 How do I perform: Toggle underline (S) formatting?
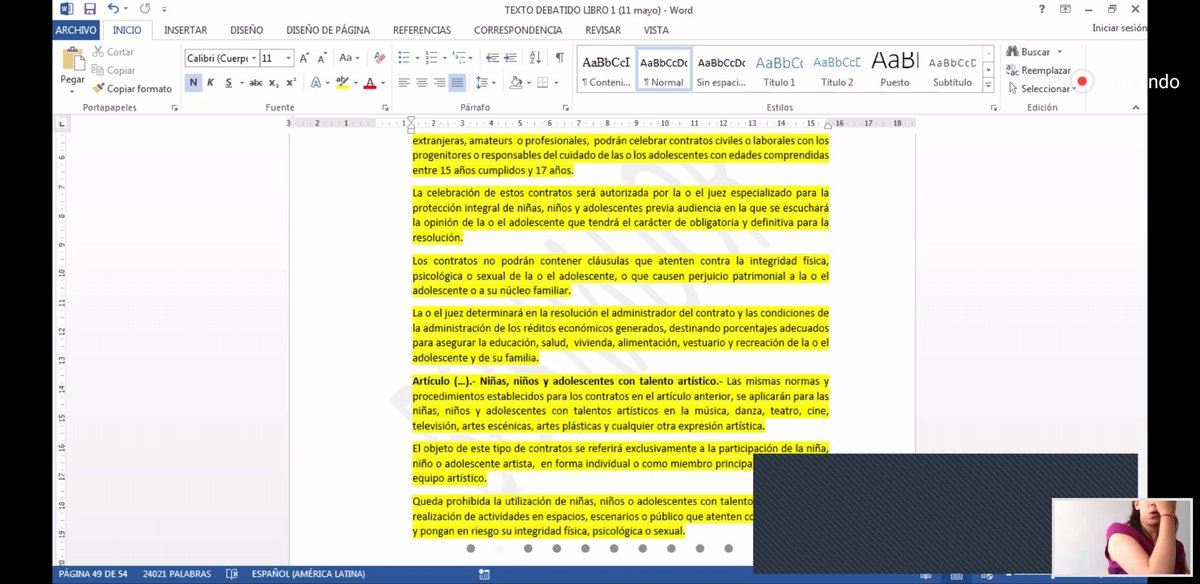tap(229, 82)
